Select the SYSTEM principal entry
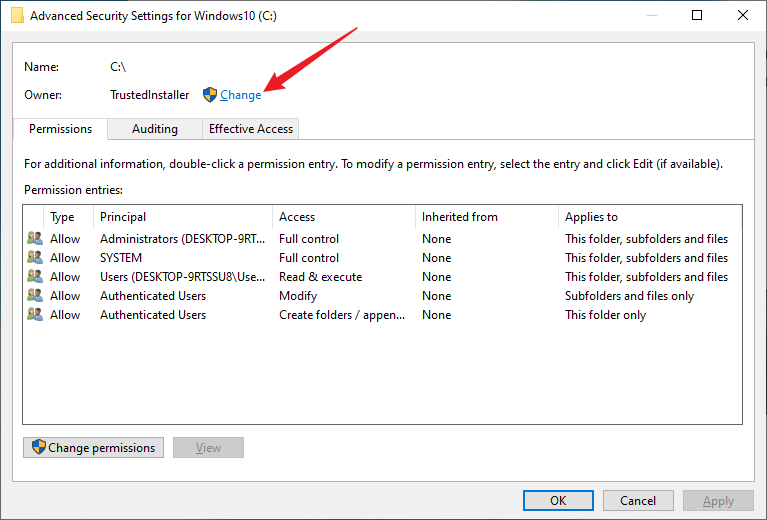The width and height of the screenshot is (767, 520). pos(121,258)
